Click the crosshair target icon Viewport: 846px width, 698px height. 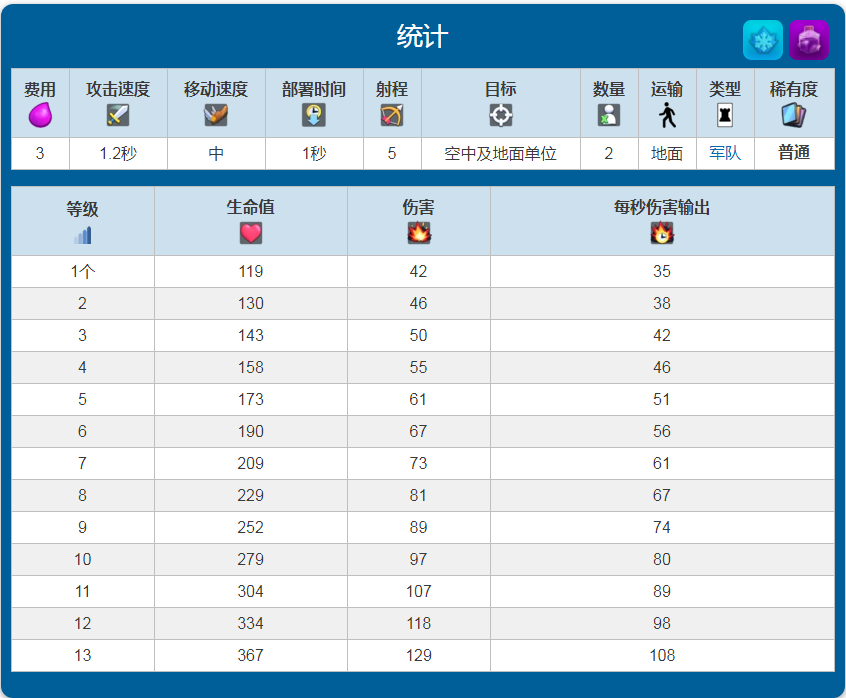[501, 115]
